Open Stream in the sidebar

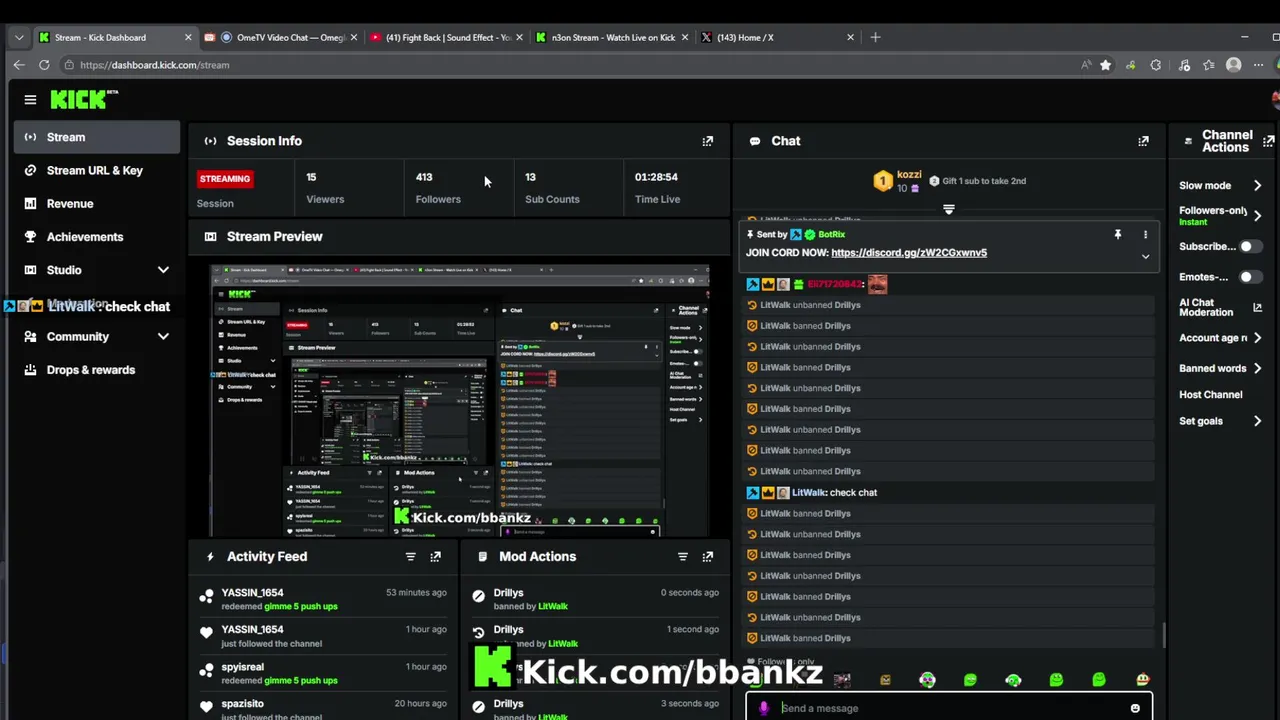click(x=96, y=137)
